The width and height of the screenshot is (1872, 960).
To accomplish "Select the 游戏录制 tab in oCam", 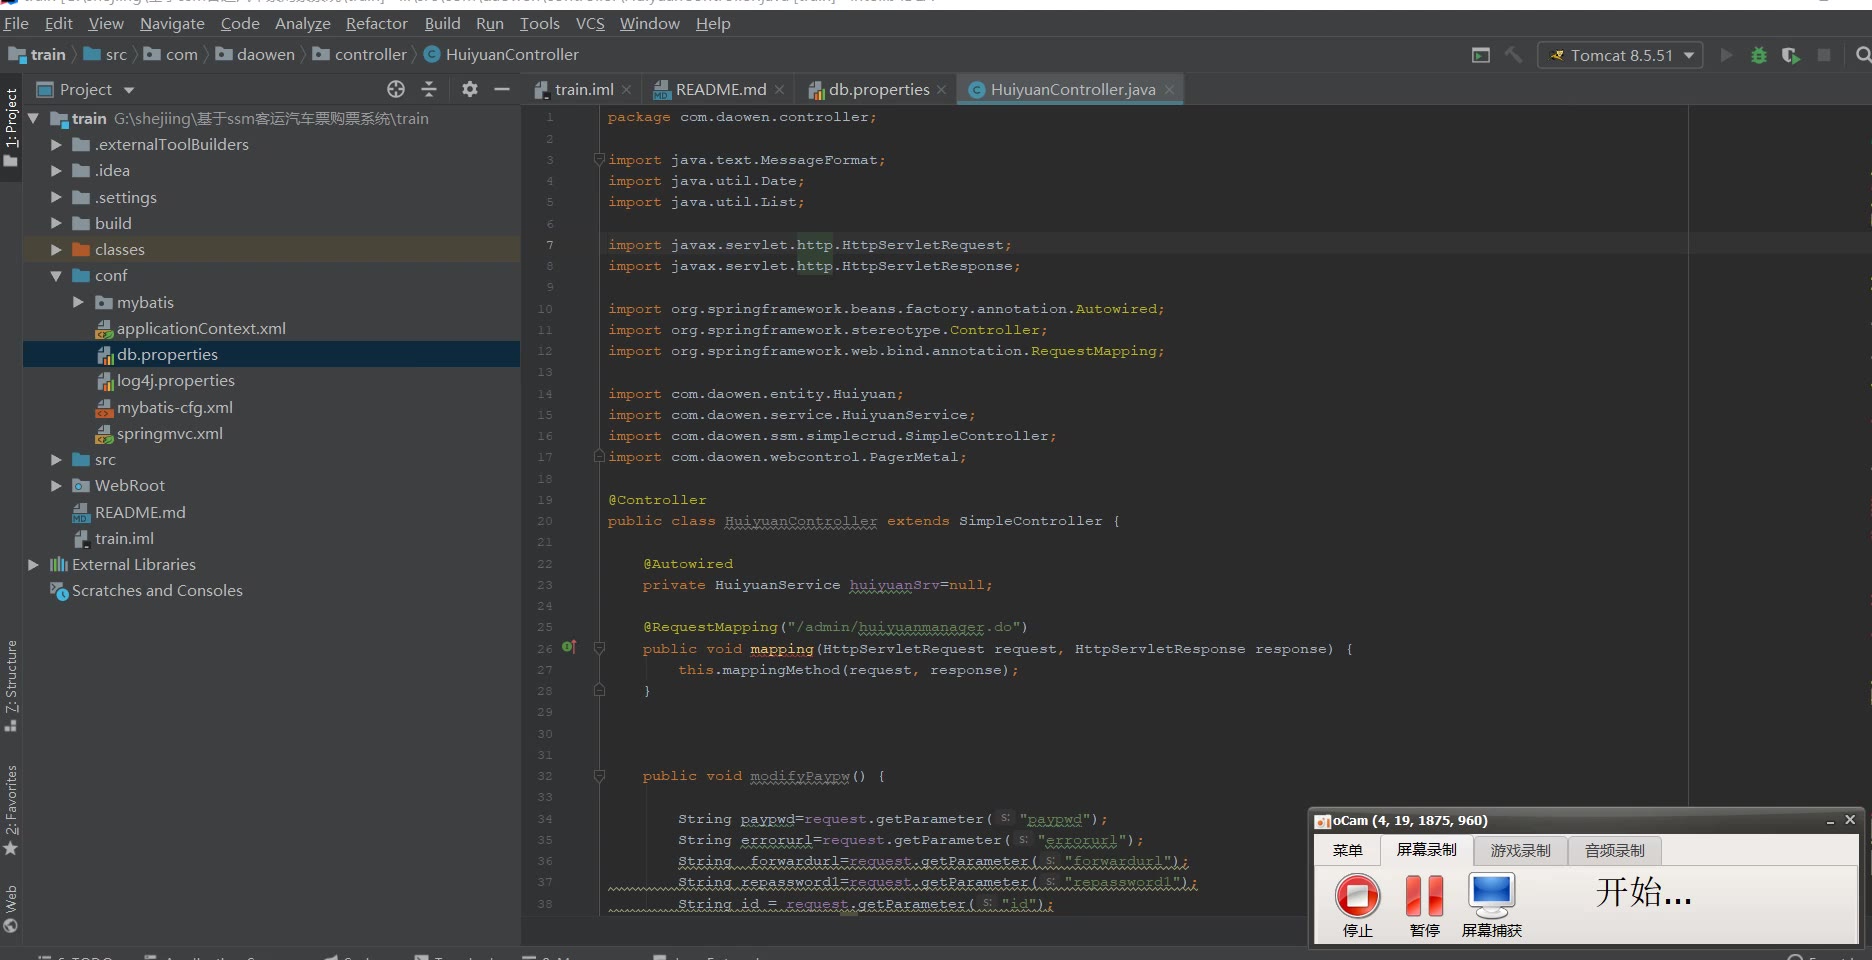I will (x=1519, y=850).
